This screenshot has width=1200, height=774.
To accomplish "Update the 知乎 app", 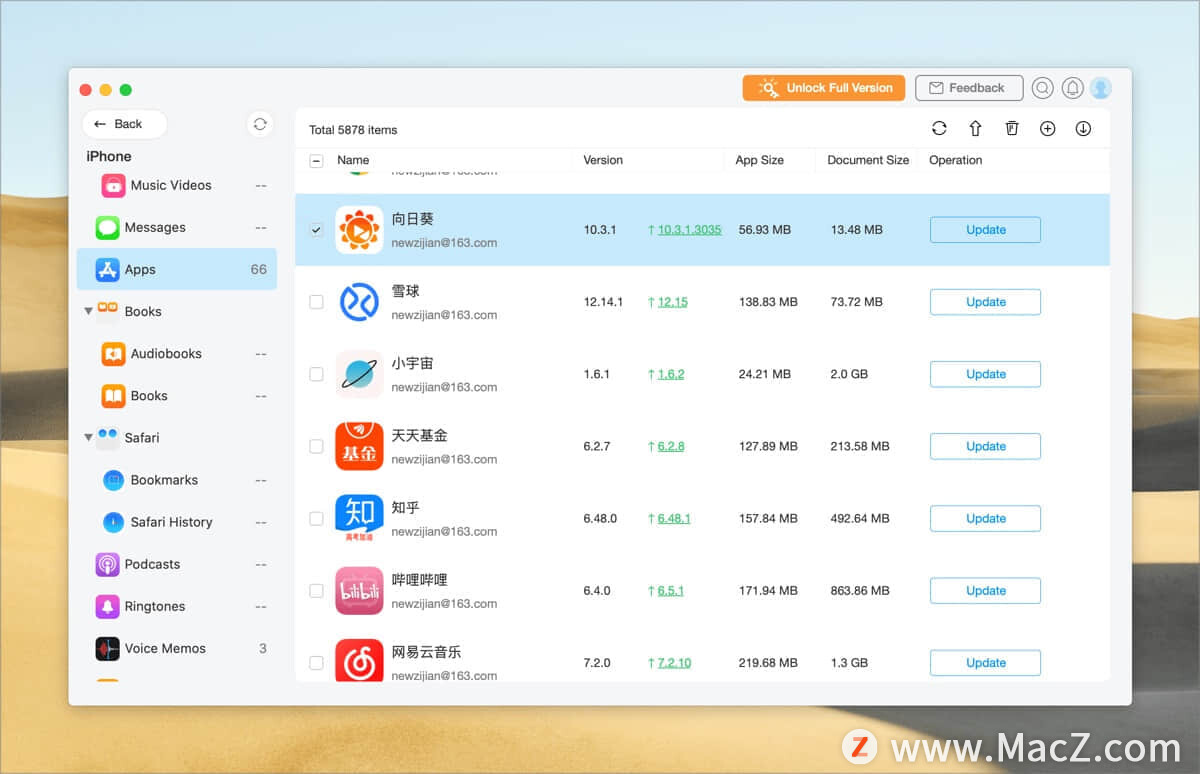I will pos(985,518).
